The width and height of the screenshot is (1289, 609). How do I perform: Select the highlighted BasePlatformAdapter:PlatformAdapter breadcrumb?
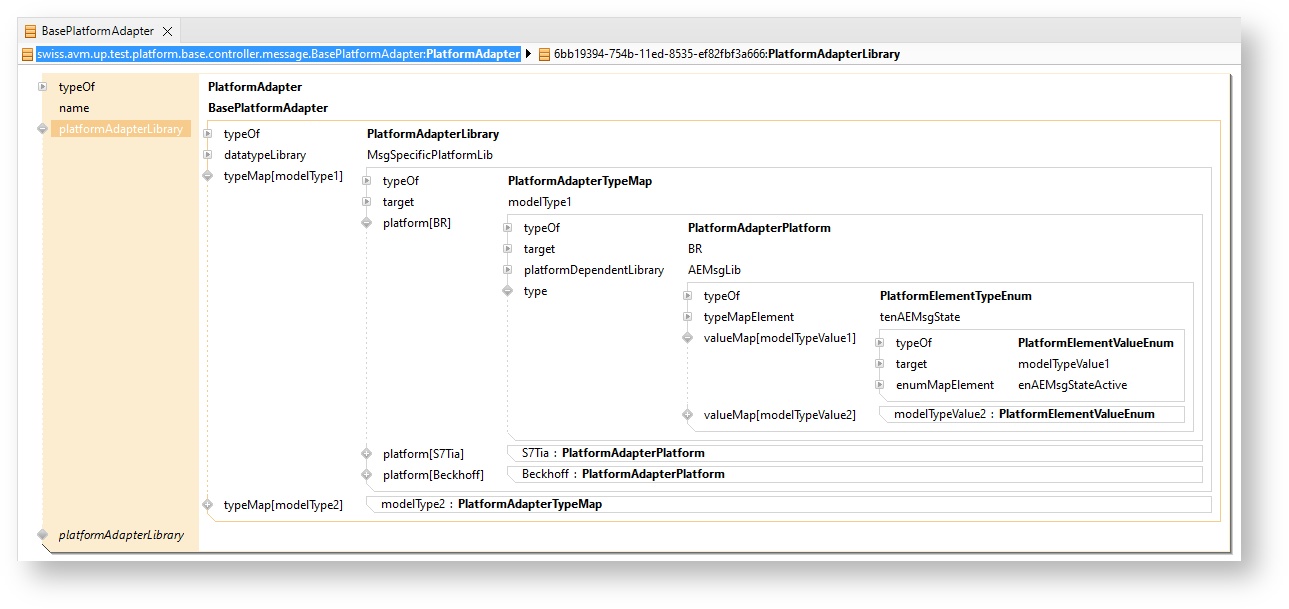coord(278,54)
